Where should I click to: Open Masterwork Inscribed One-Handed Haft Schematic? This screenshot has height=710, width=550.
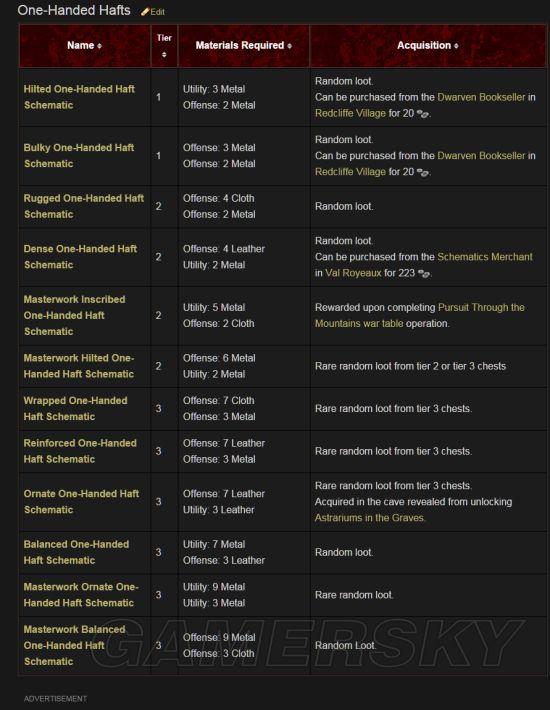point(74,315)
